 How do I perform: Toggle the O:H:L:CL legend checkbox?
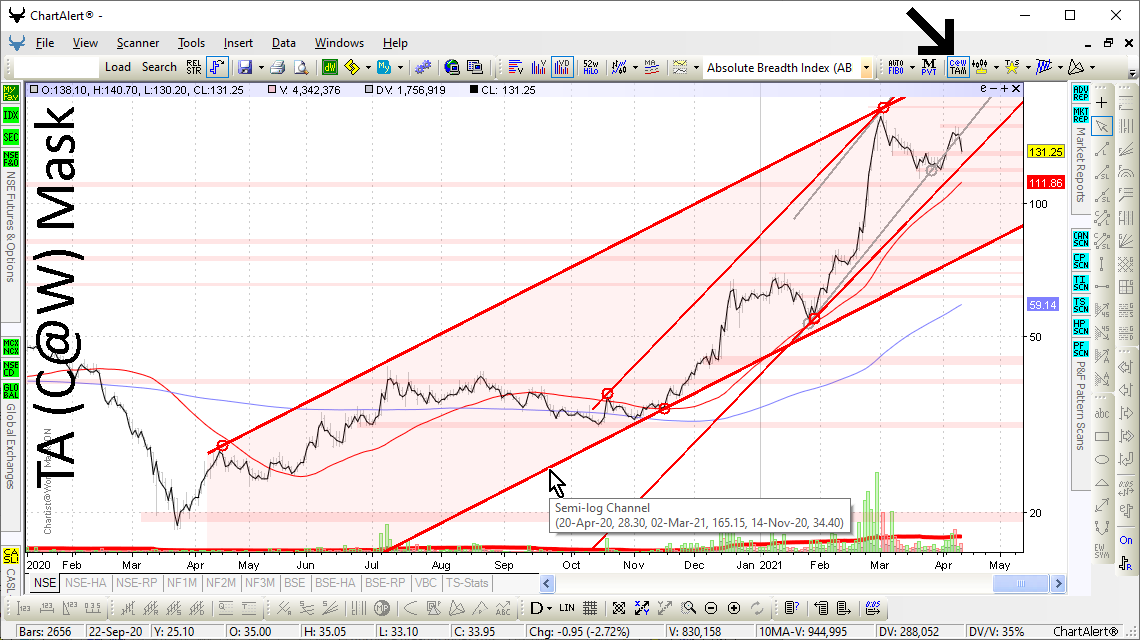point(33,90)
